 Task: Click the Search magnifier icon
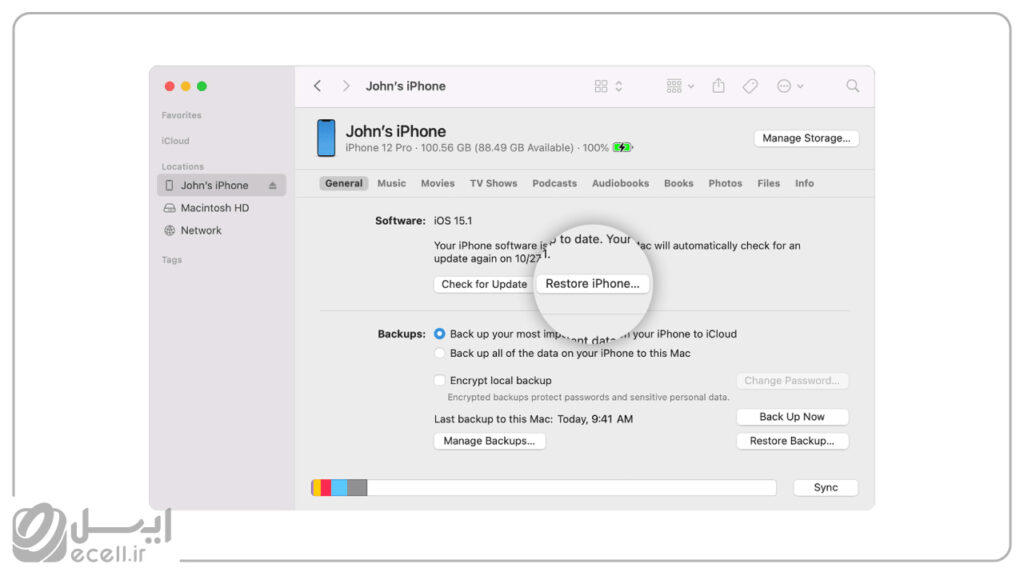coord(852,86)
